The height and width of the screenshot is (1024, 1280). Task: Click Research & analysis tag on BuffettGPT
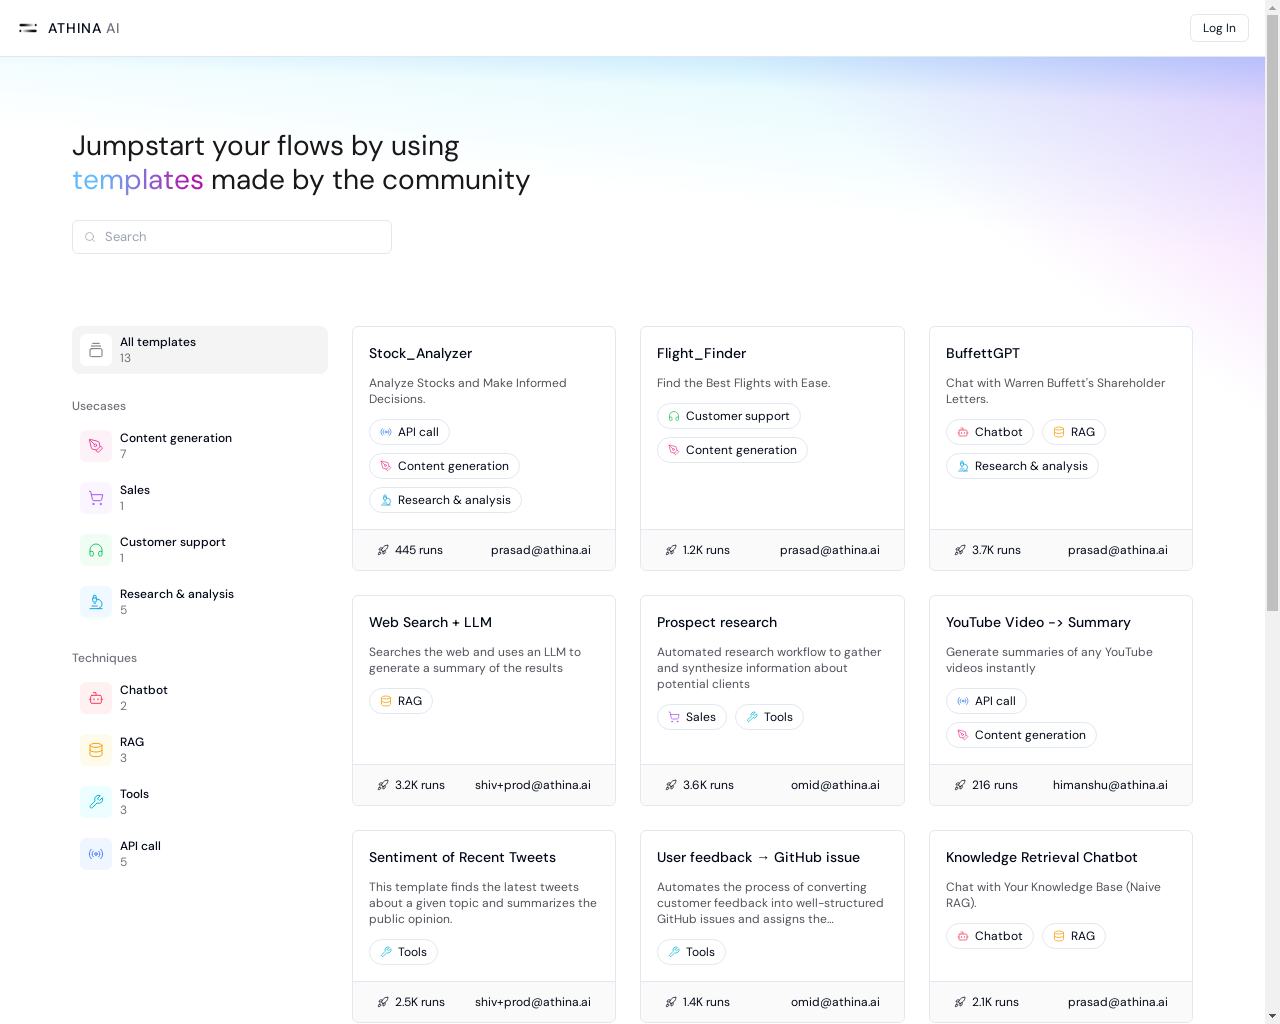click(x=1022, y=466)
